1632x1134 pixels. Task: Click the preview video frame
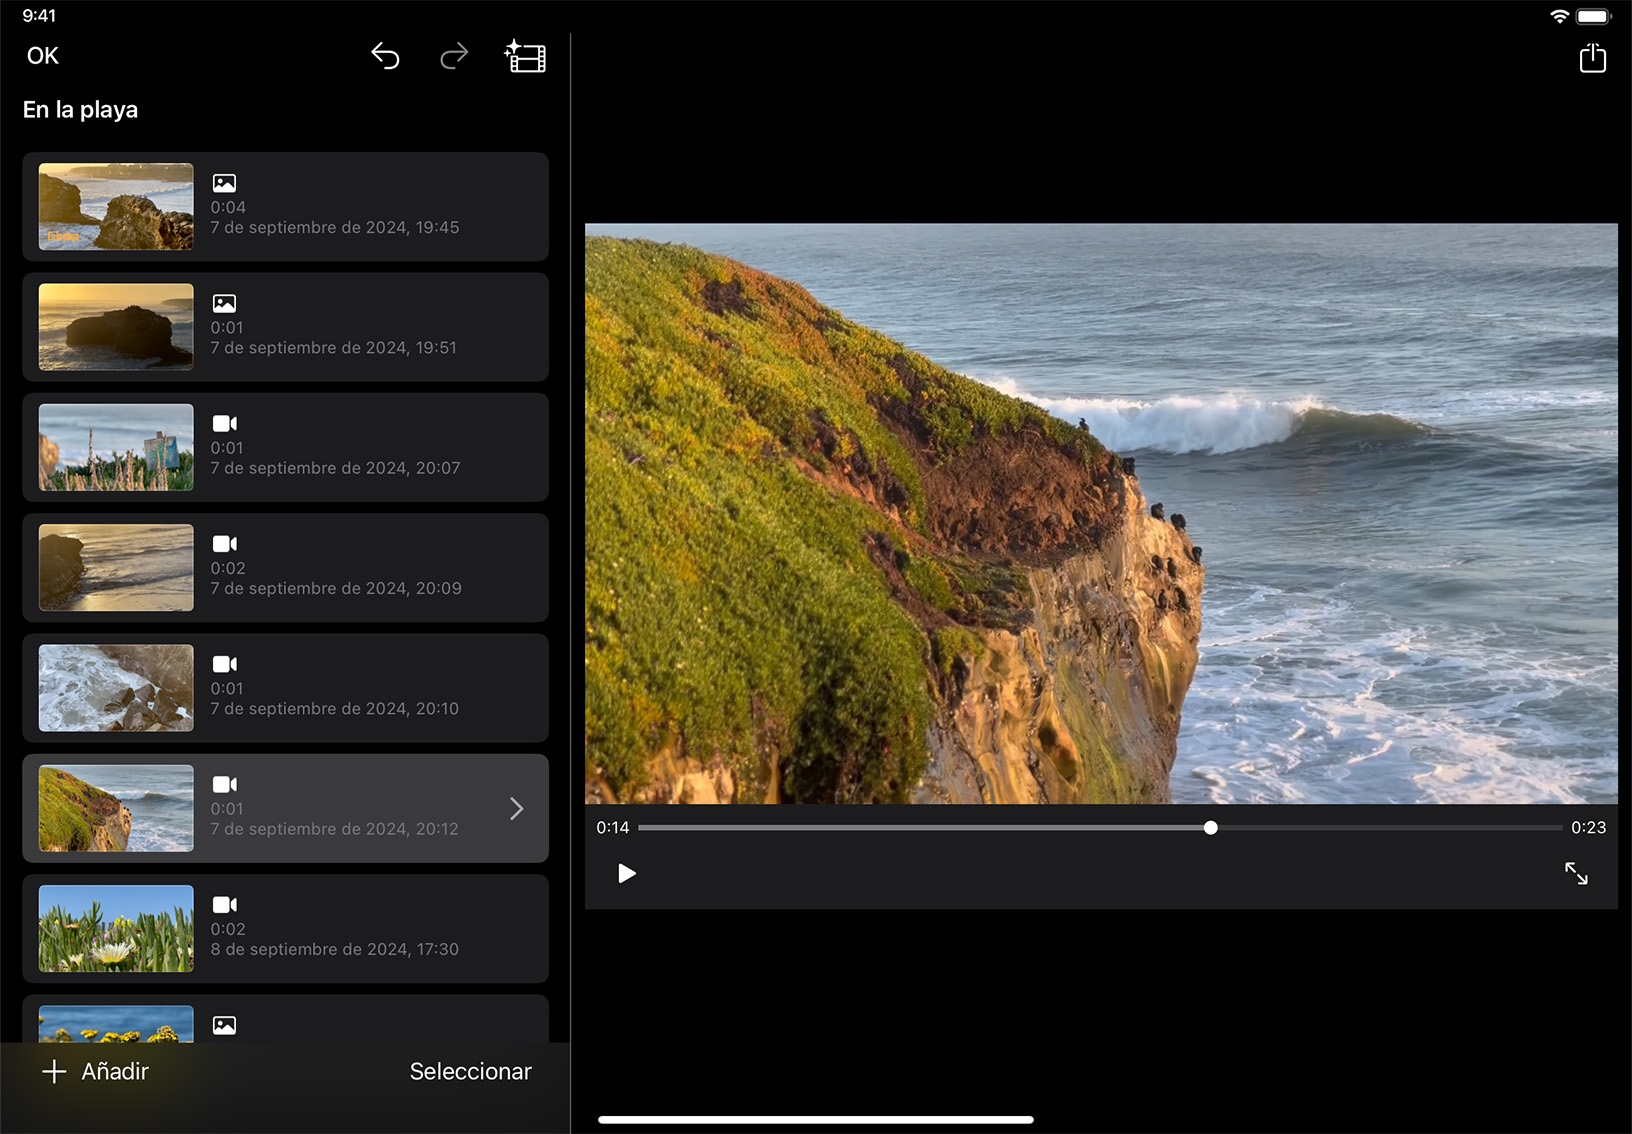pyautogui.click(x=1101, y=513)
